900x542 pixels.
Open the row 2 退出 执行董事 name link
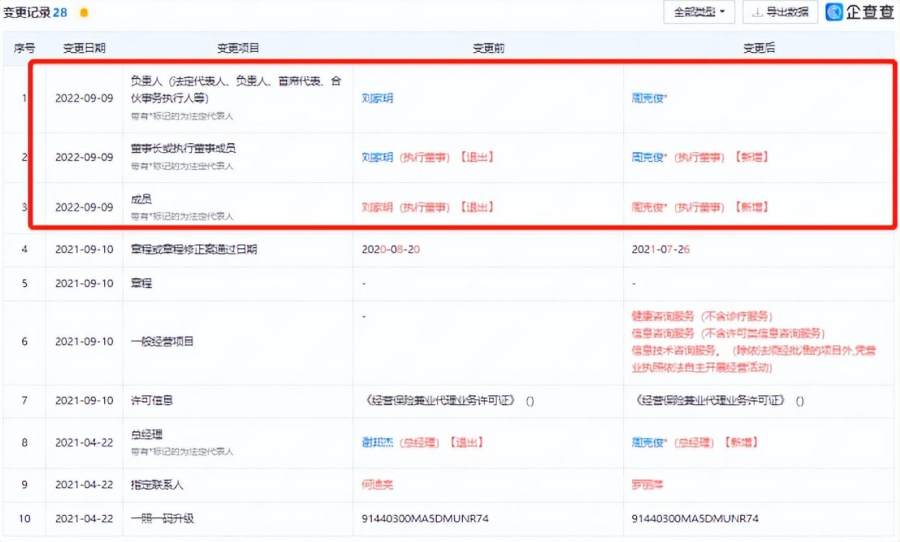coord(377,157)
